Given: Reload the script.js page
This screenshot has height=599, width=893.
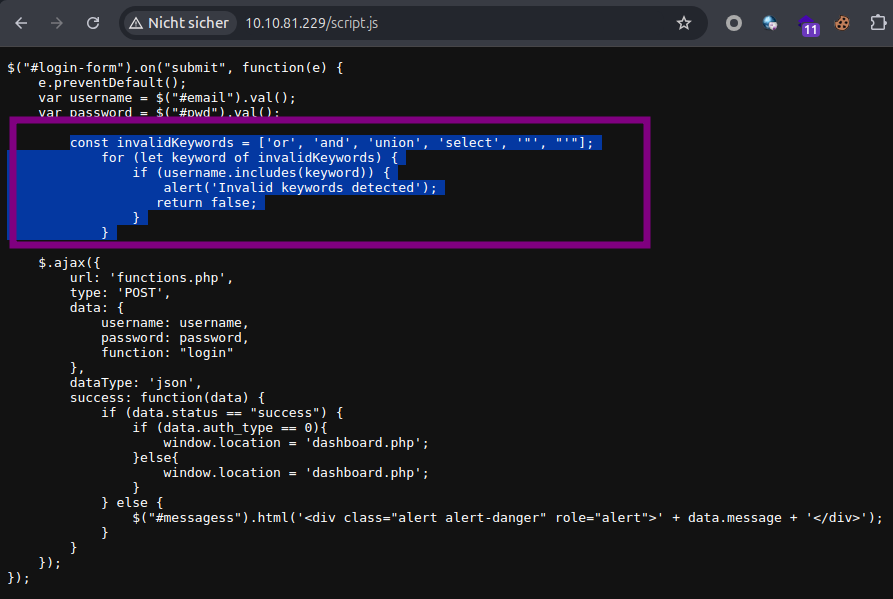Looking at the screenshot, I should 92,23.
